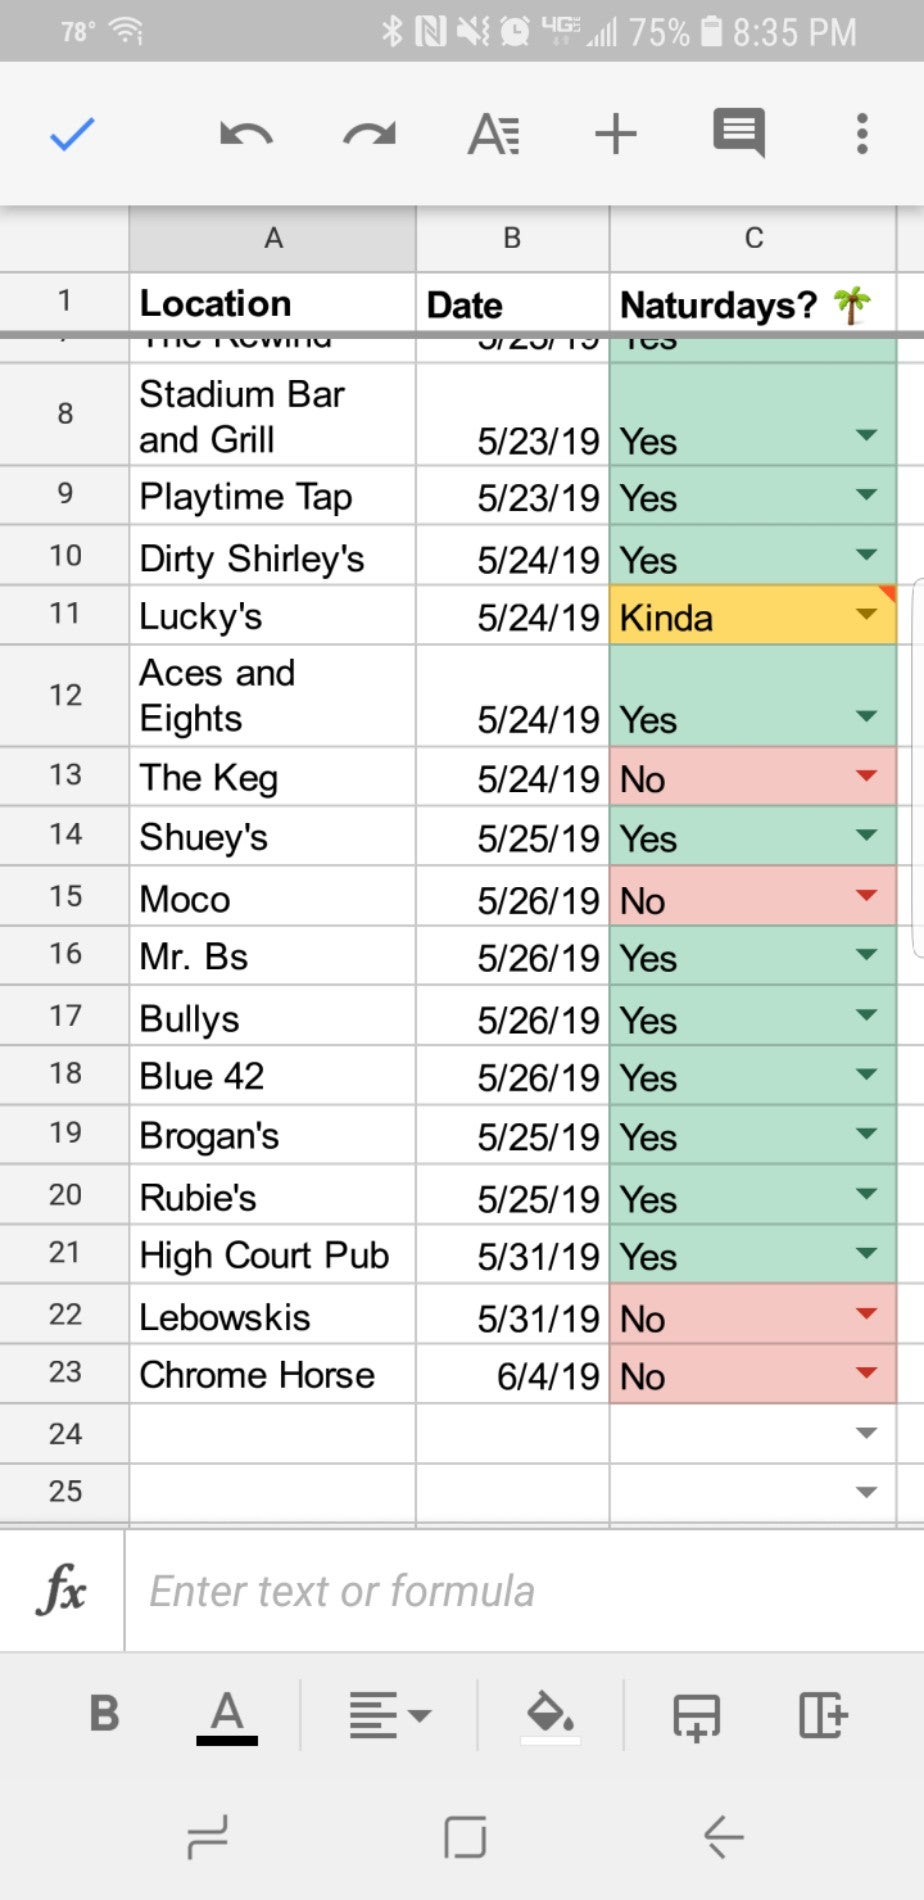Viewport: 924px width, 1900px height.
Task: Select row 15 header
Action: click(x=65, y=896)
